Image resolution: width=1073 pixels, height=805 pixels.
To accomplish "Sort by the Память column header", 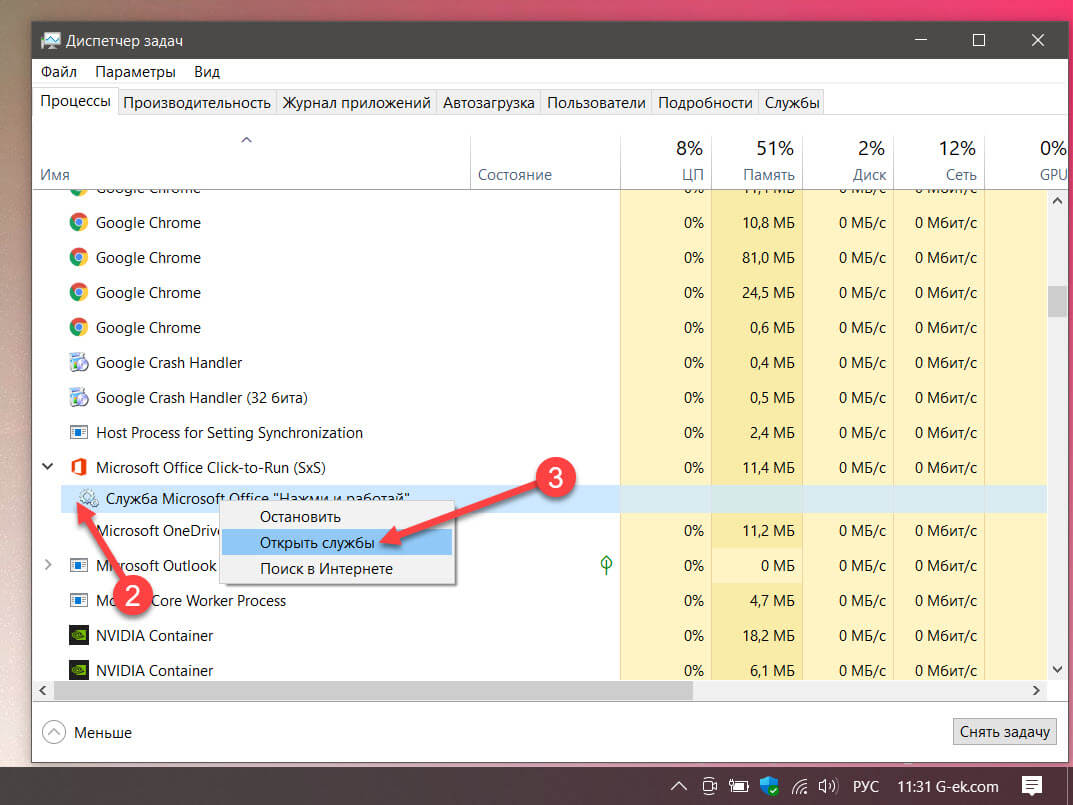I will coord(757,162).
